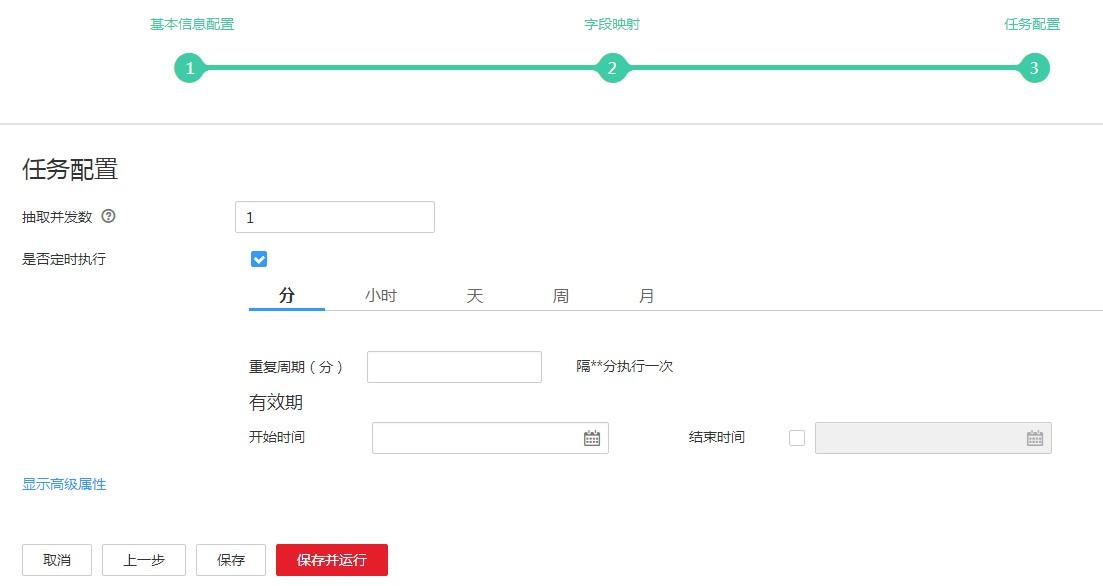Open the calendar picker for 开始时间
Image resolution: width=1103 pixels, height=586 pixels.
tap(592, 437)
